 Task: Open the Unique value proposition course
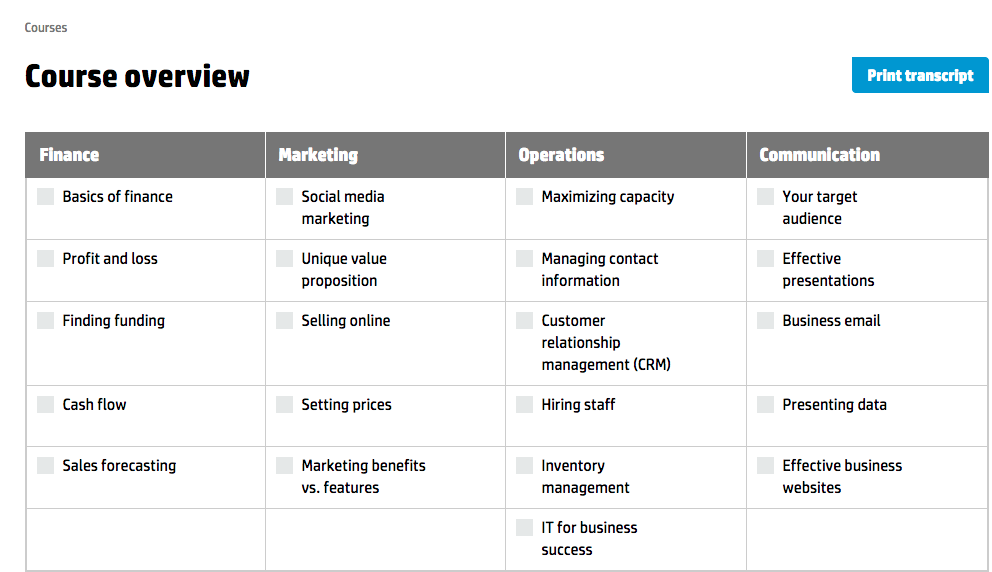tap(344, 270)
